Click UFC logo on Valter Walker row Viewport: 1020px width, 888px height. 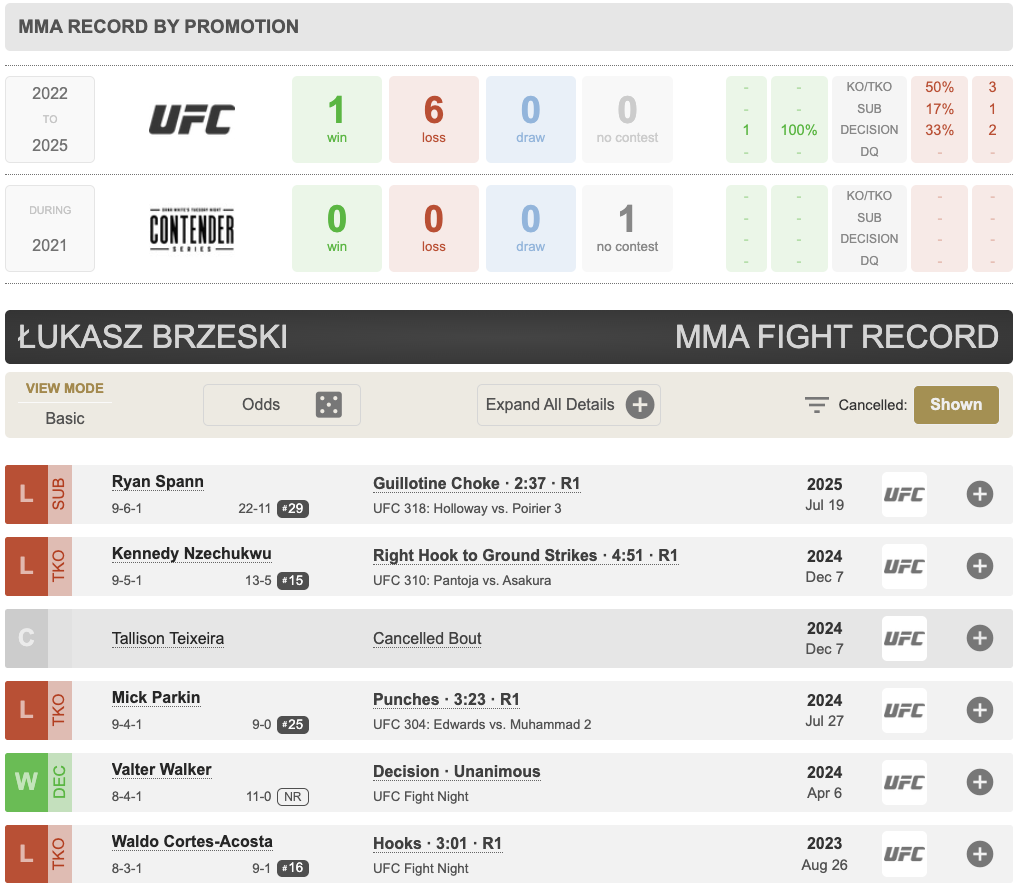[x=904, y=782]
